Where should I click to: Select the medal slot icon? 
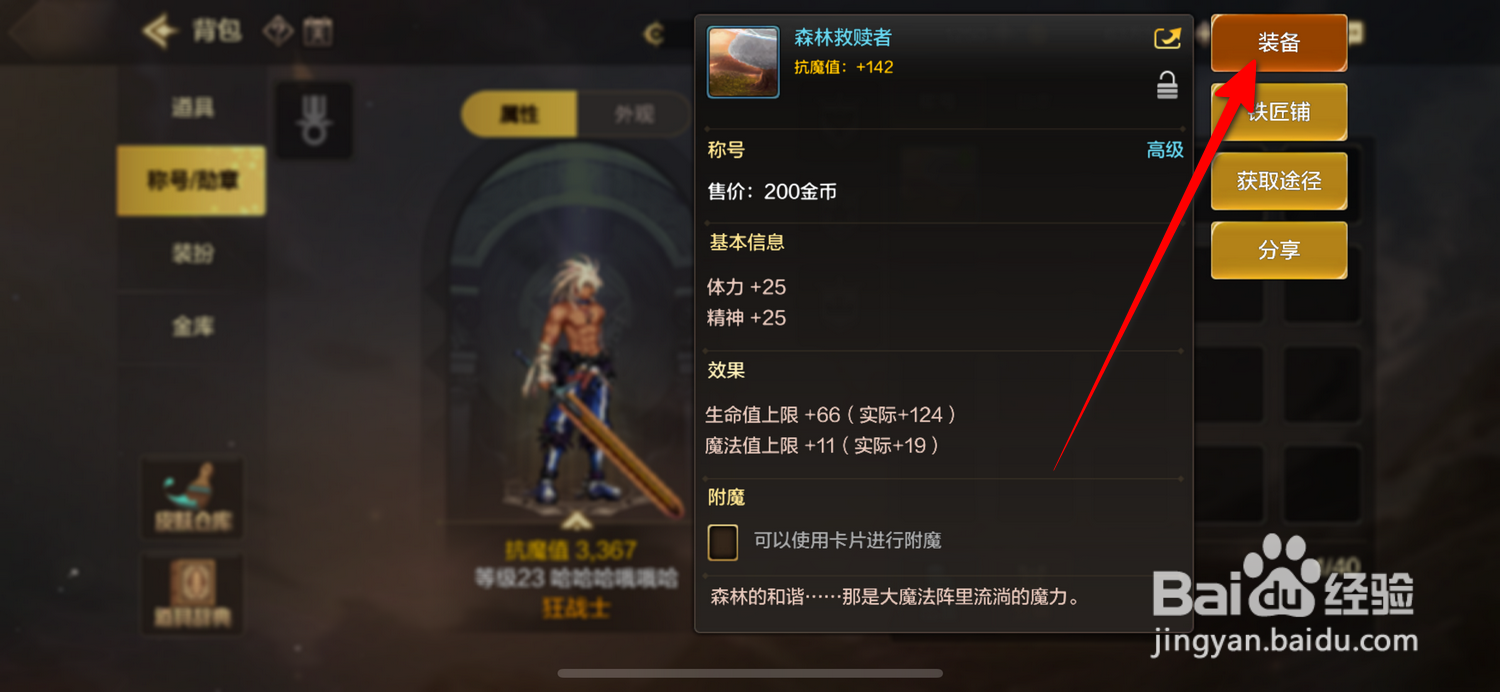[314, 120]
